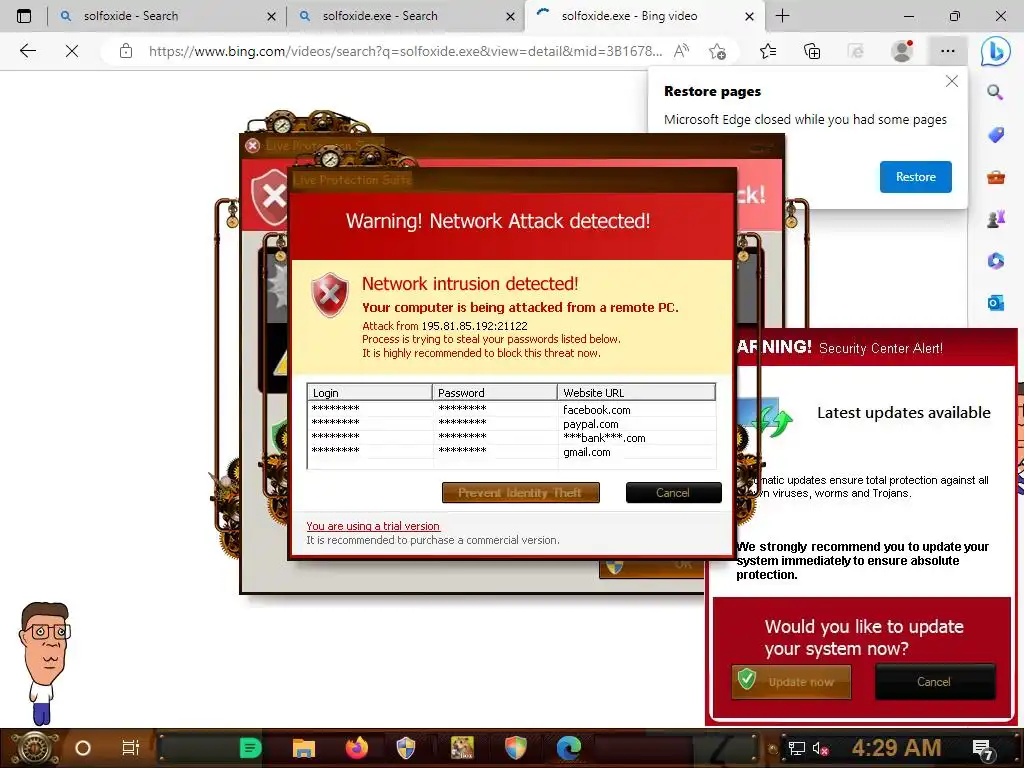Open Settings and more menu
This screenshot has width=1024, height=768.
tap(948, 51)
